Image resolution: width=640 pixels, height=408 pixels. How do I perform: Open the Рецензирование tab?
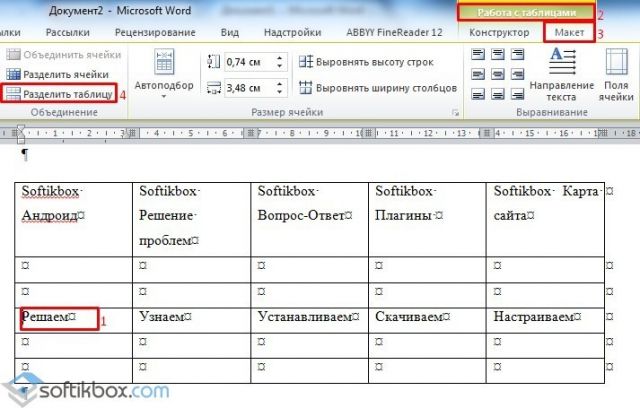(155, 32)
